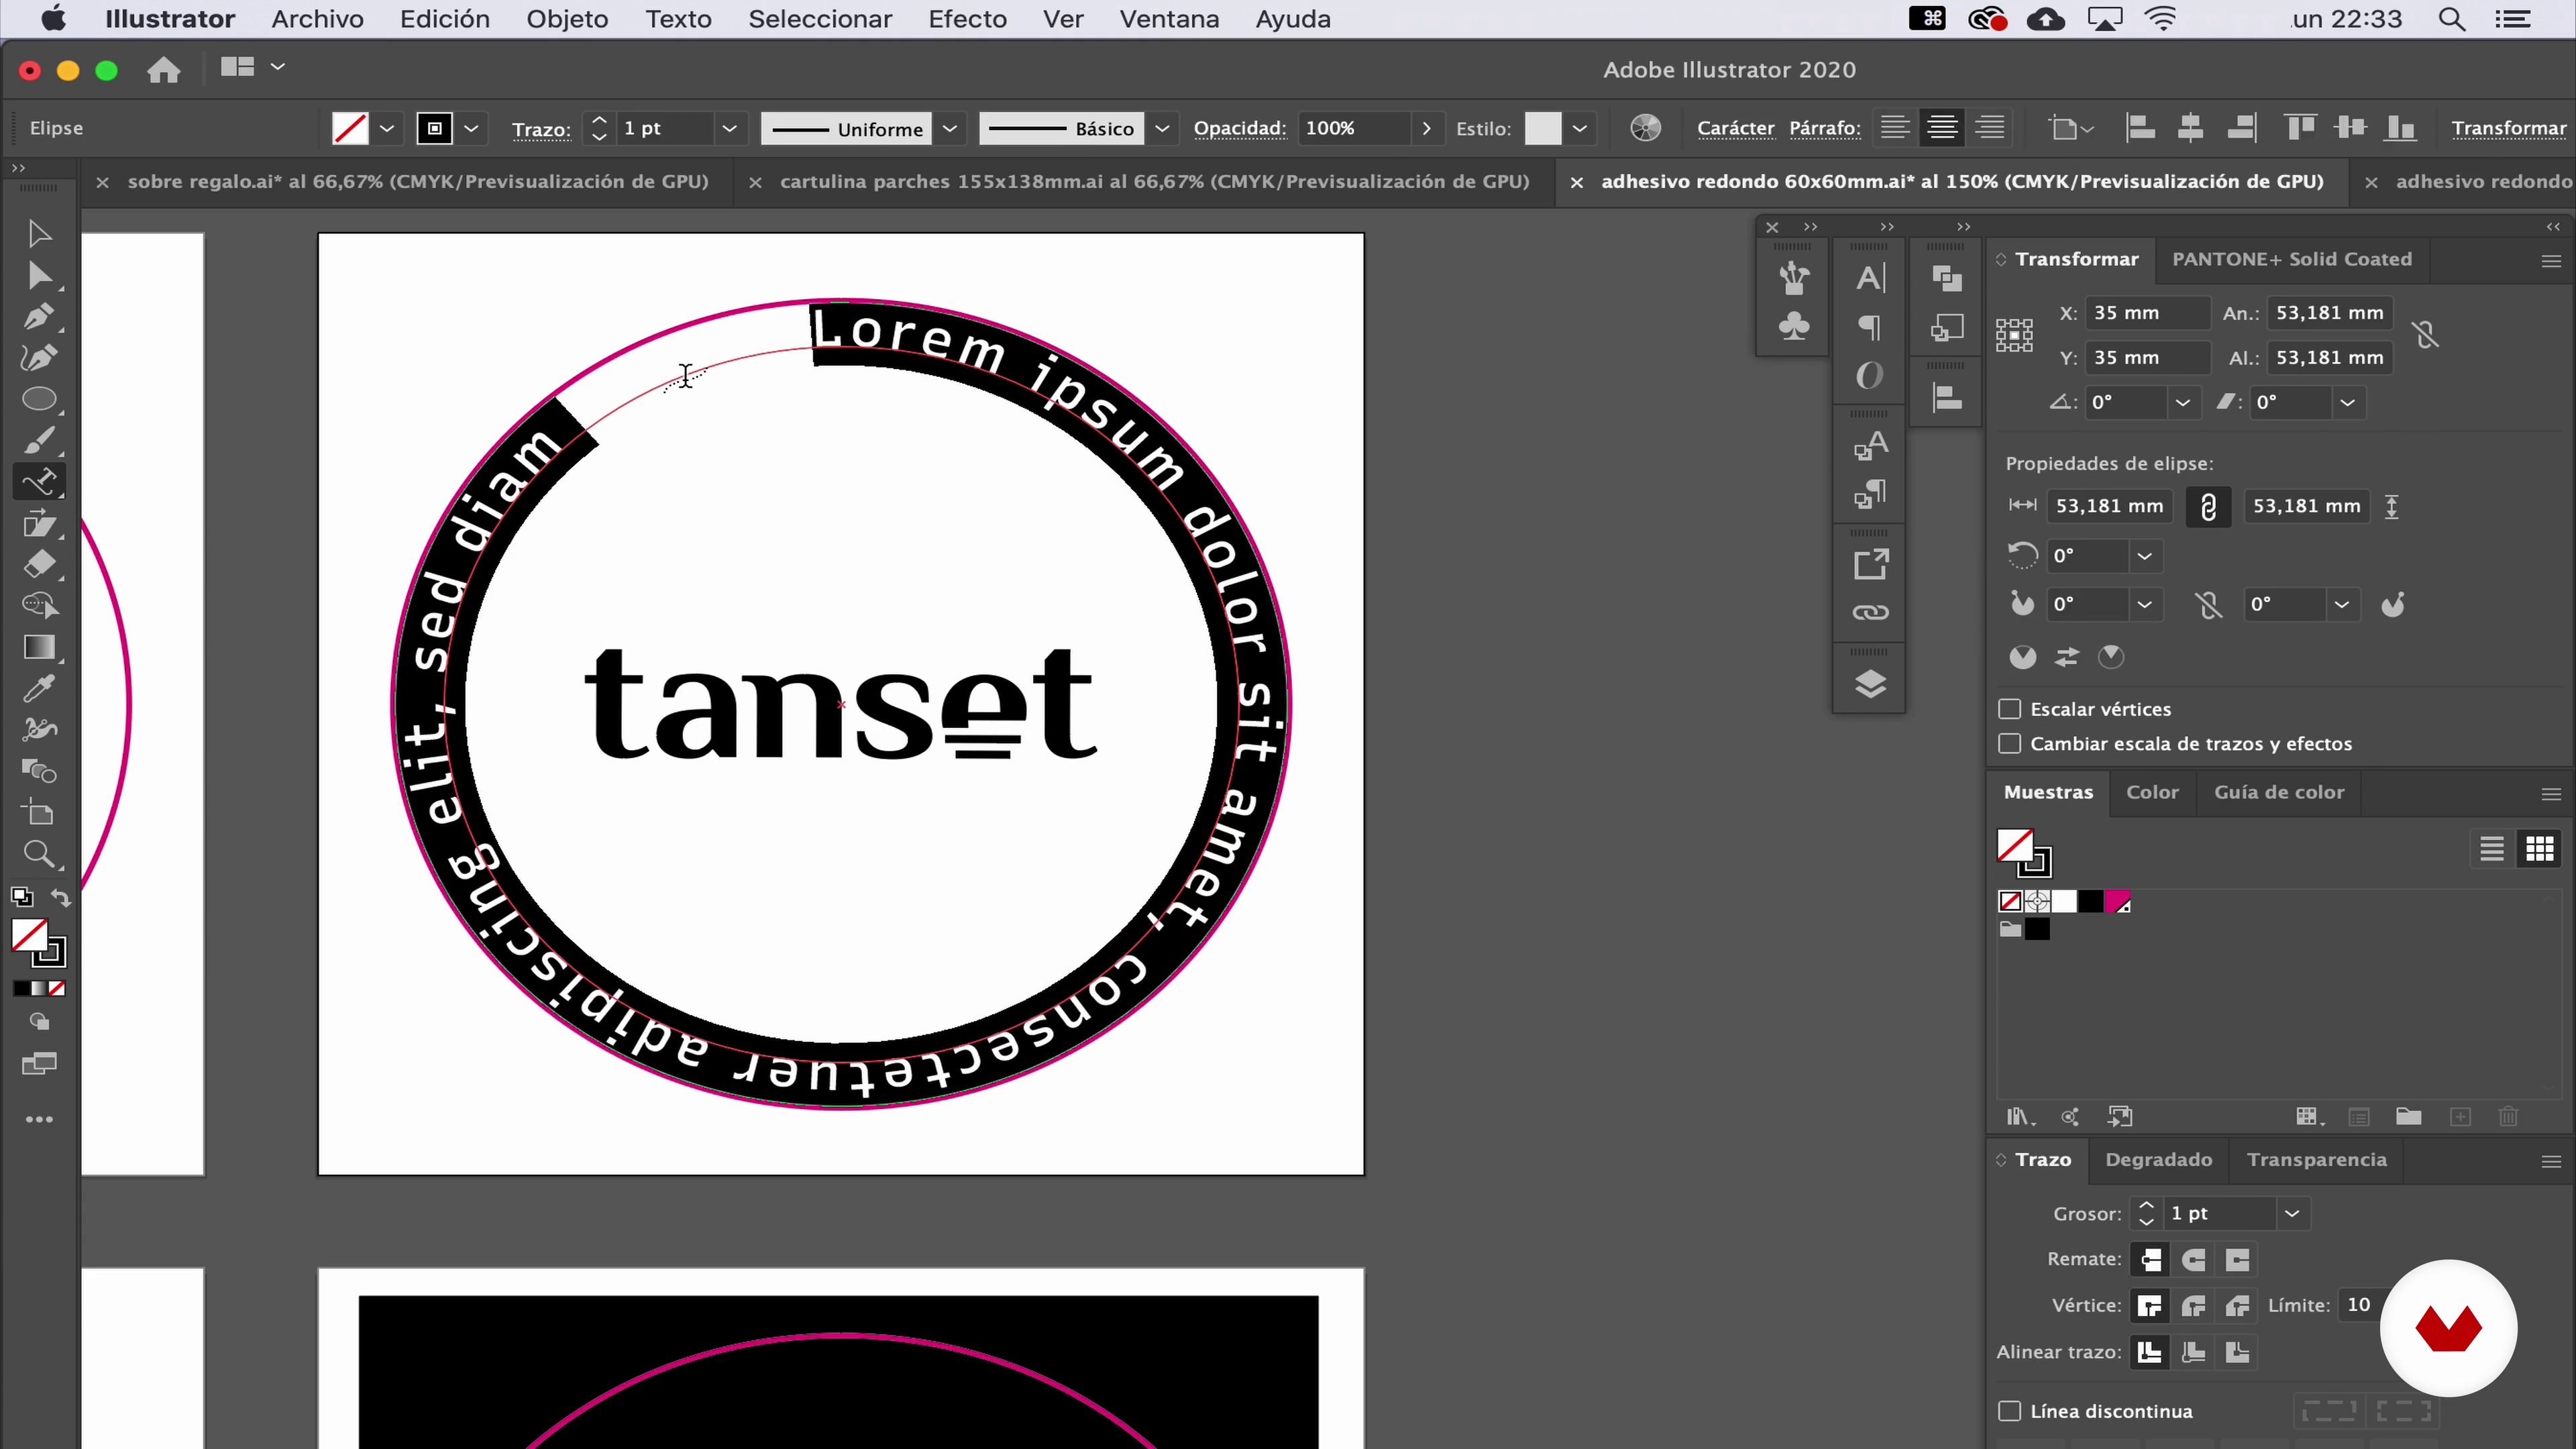
Task: Enable Escalar vértices checkbox
Action: (x=2009, y=709)
